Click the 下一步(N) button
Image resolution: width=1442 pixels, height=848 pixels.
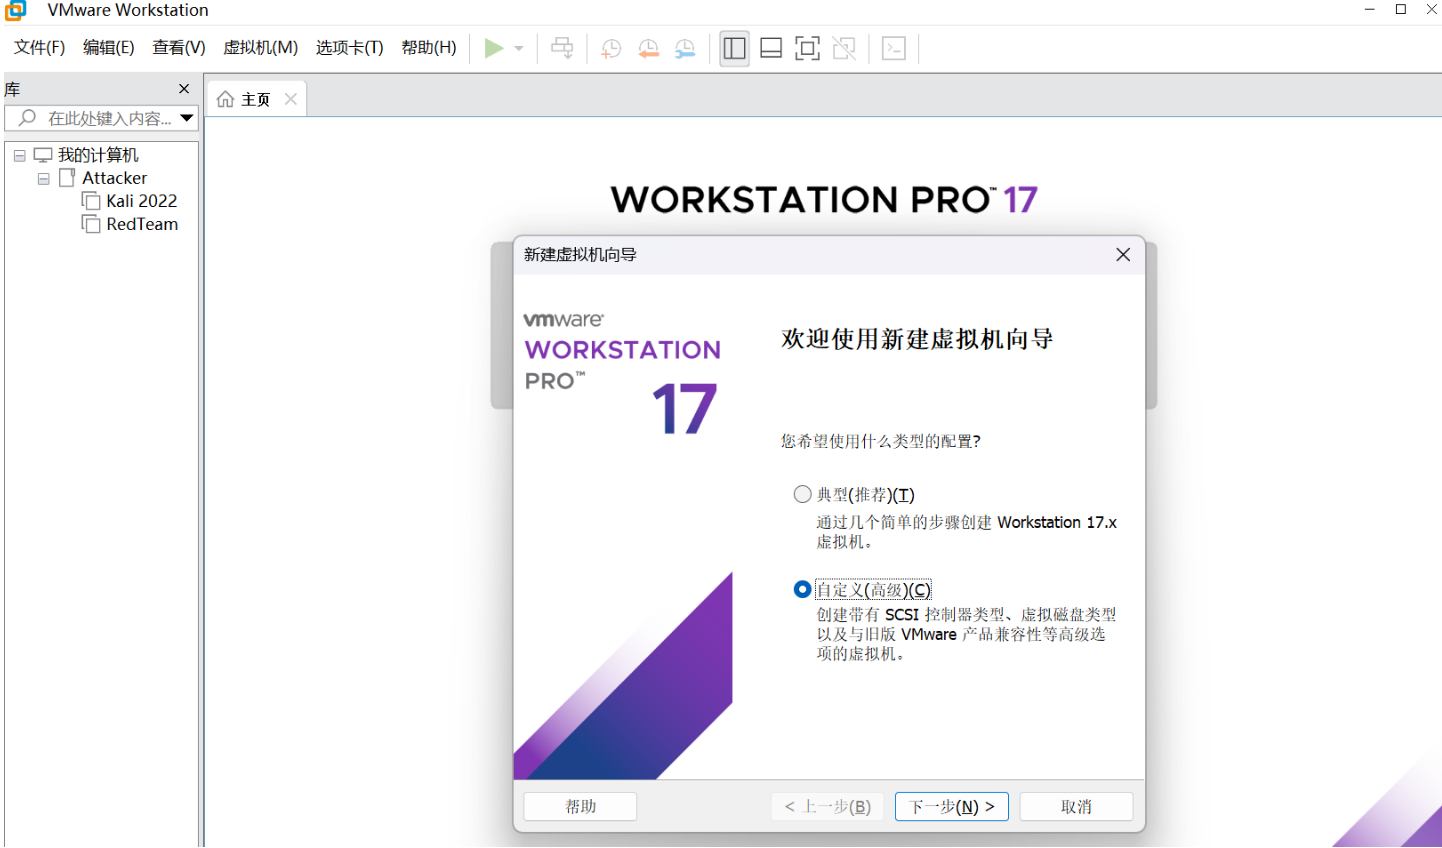tap(952, 806)
